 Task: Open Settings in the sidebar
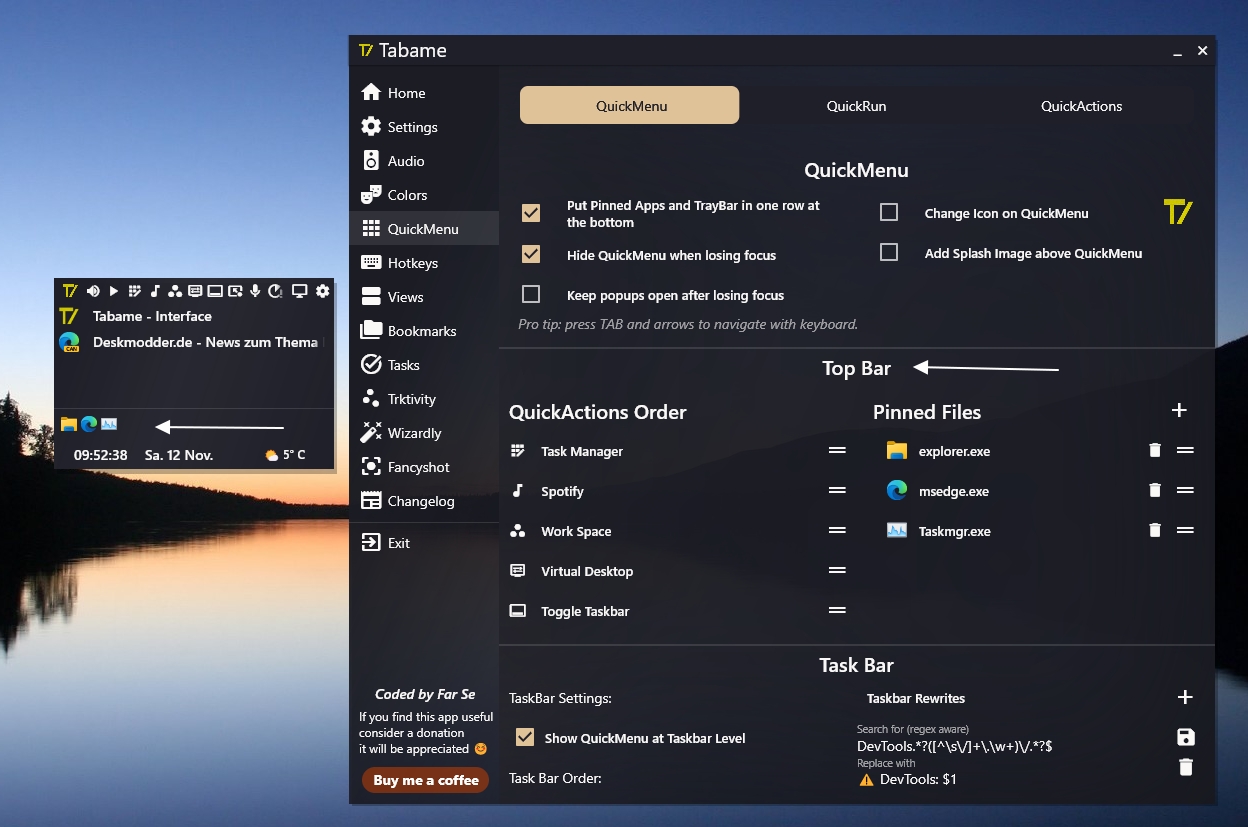click(x=424, y=127)
